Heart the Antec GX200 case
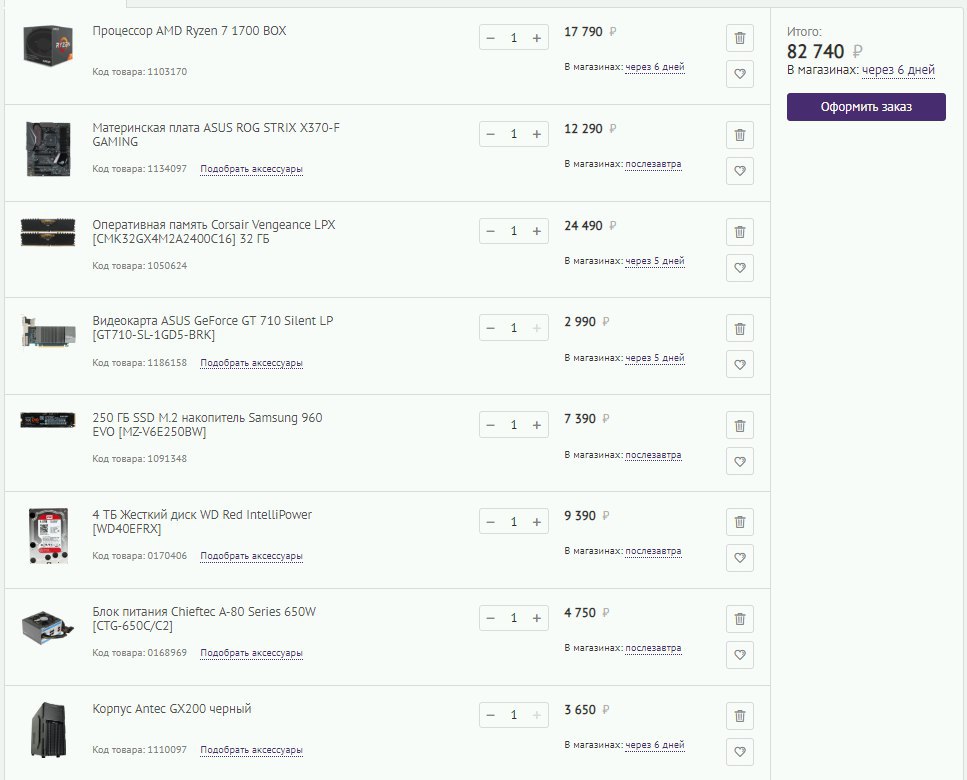The image size is (967, 780). (739, 752)
